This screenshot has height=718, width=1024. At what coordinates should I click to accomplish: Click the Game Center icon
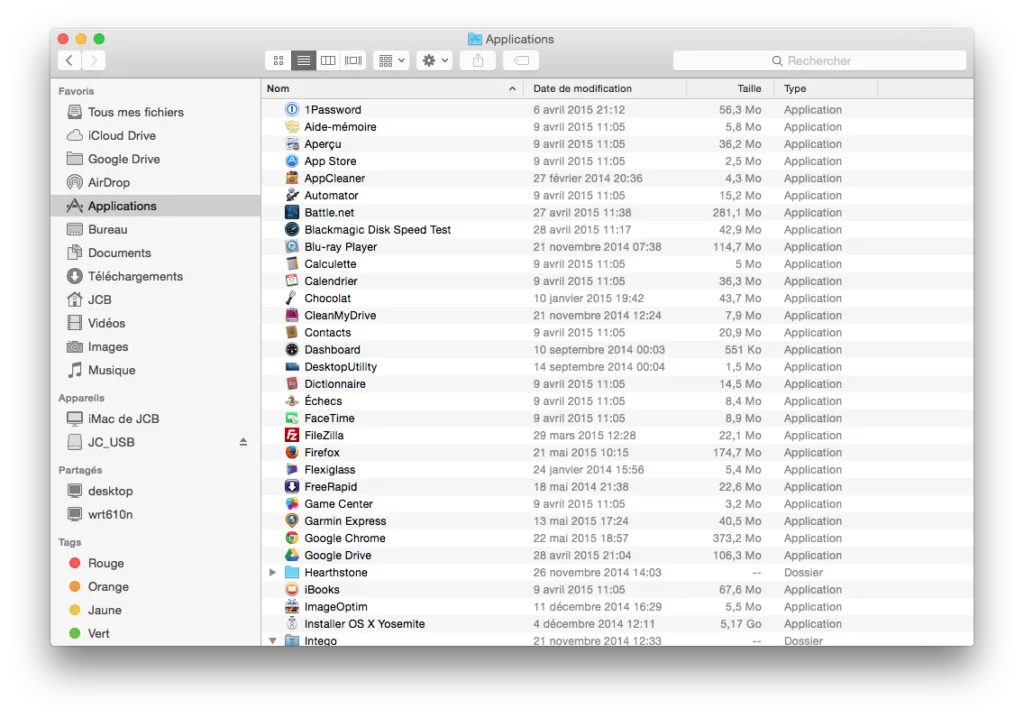pos(292,504)
